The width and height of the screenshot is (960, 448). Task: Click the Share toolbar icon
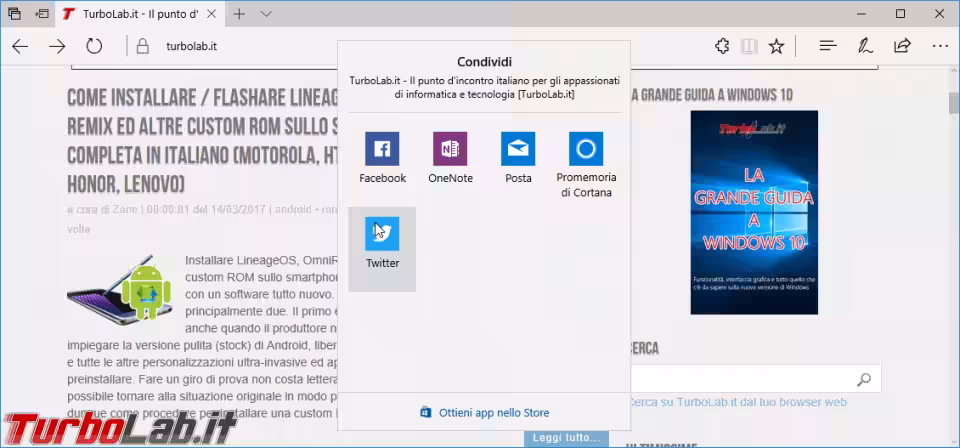(902, 46)
